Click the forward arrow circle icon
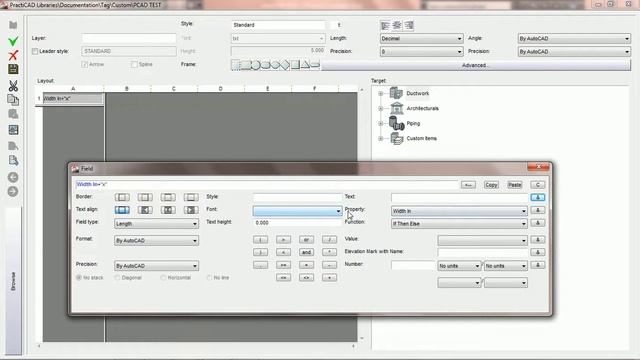This screenshot has width=640, height=360. pos(13,191)
